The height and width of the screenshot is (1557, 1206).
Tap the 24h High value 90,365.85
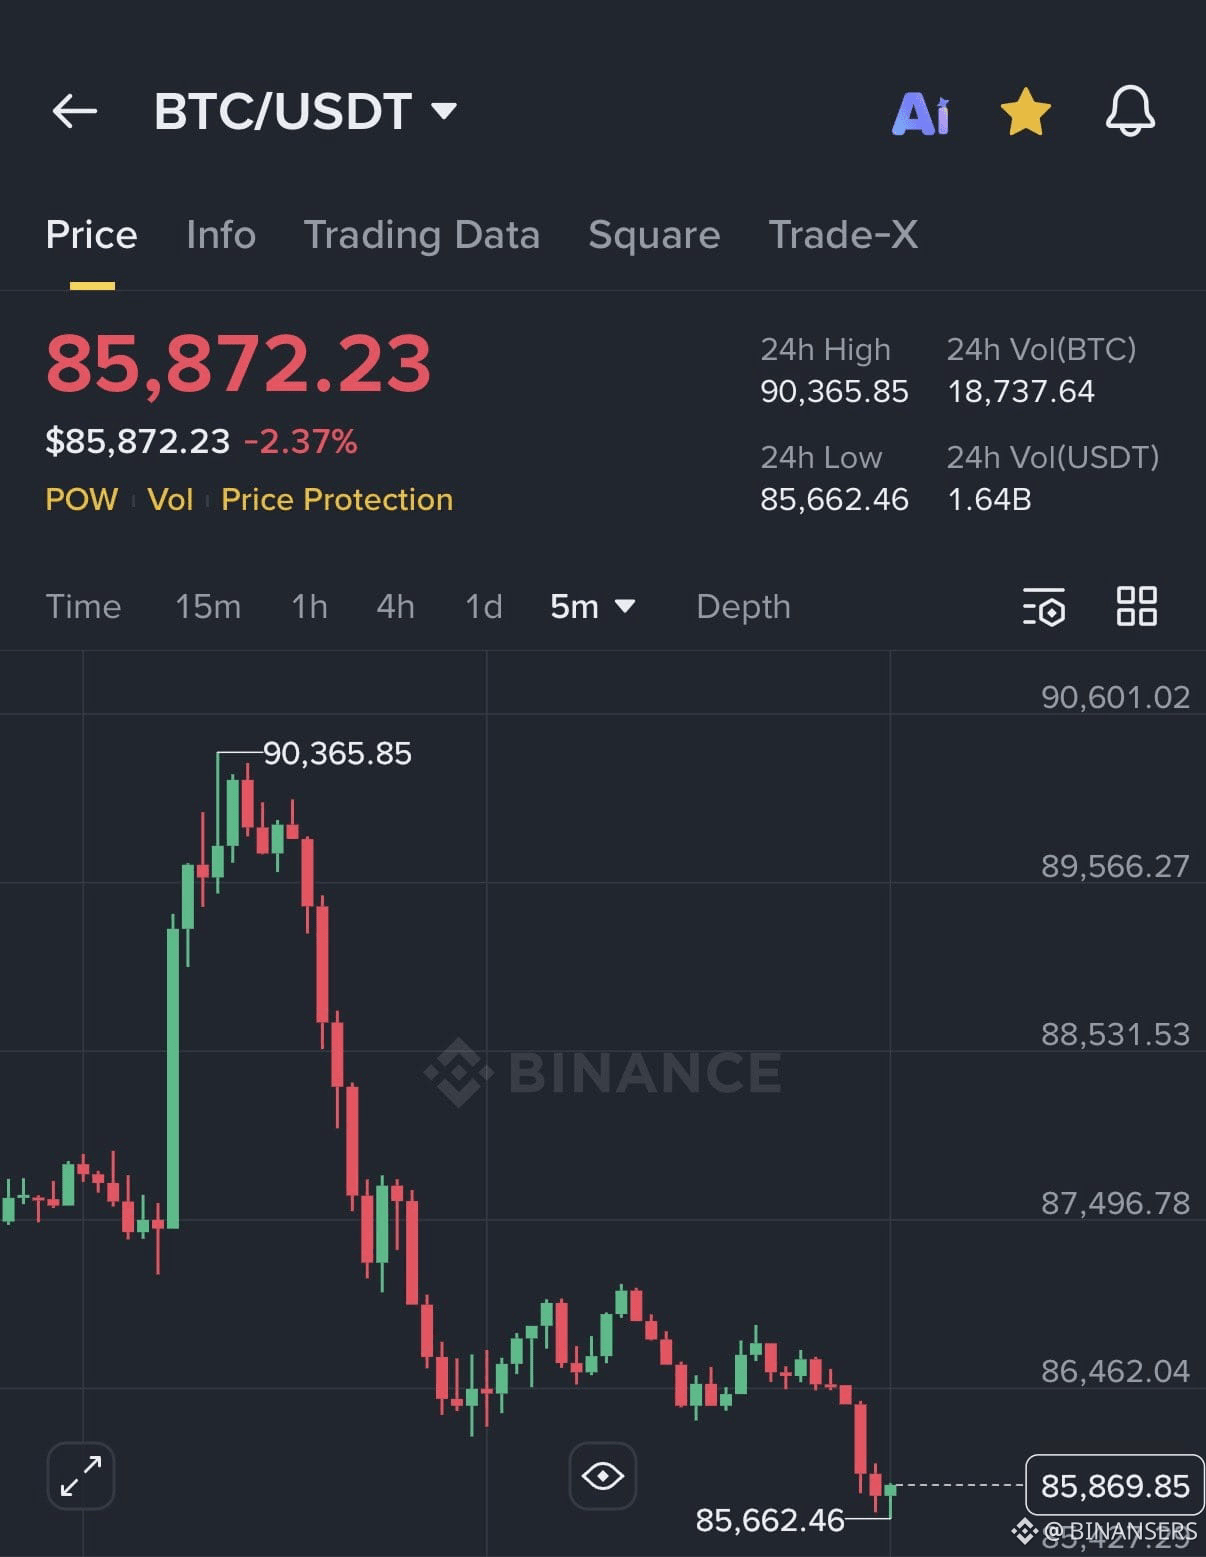[x=834, y=391]
